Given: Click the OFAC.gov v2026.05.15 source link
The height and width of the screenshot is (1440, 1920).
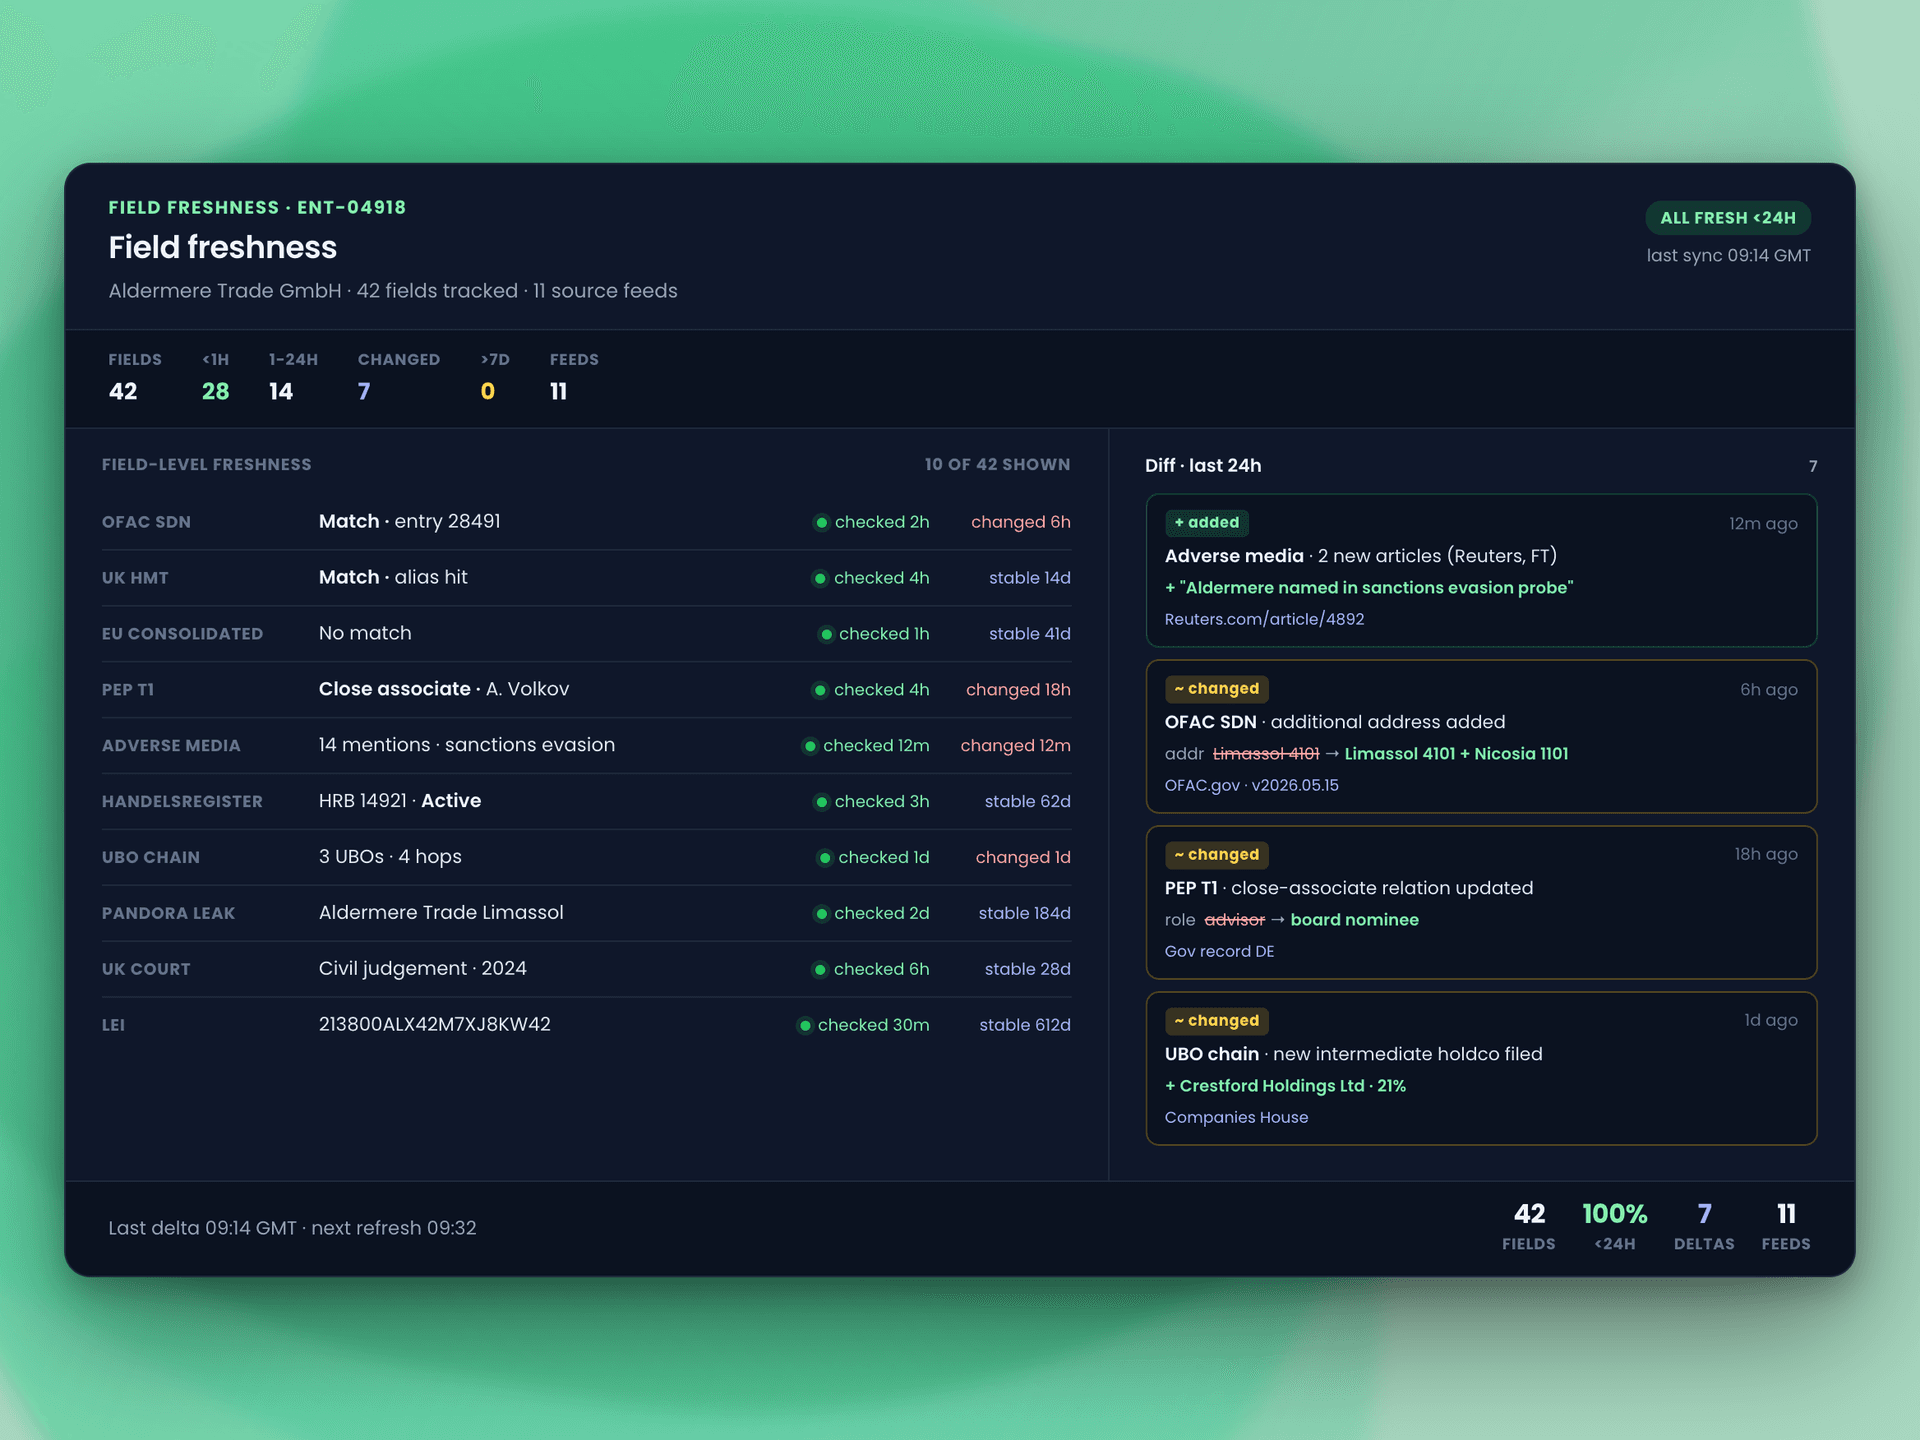Looking at the screenshot, I should coord(1251,785).
